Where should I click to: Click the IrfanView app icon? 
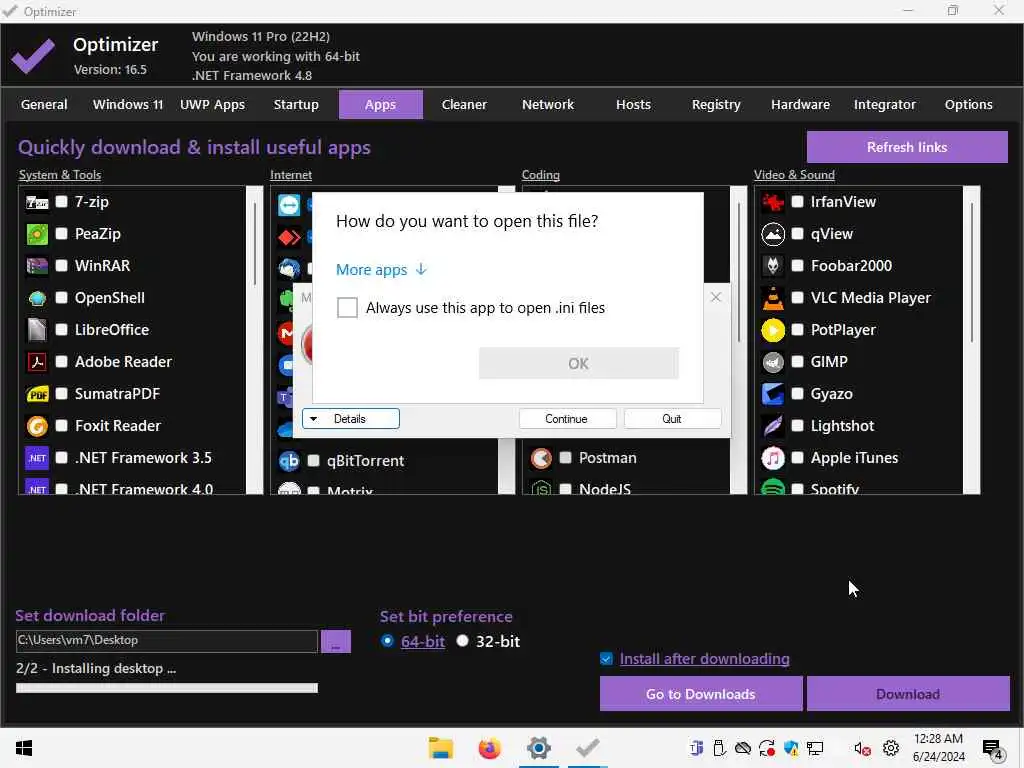(x=773, y=202)
